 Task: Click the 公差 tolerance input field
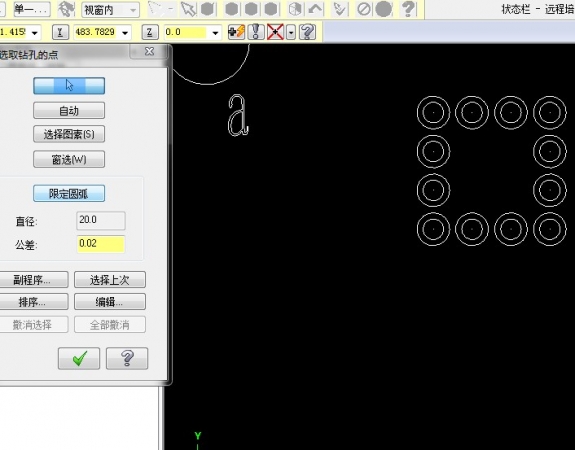(101, 244)
